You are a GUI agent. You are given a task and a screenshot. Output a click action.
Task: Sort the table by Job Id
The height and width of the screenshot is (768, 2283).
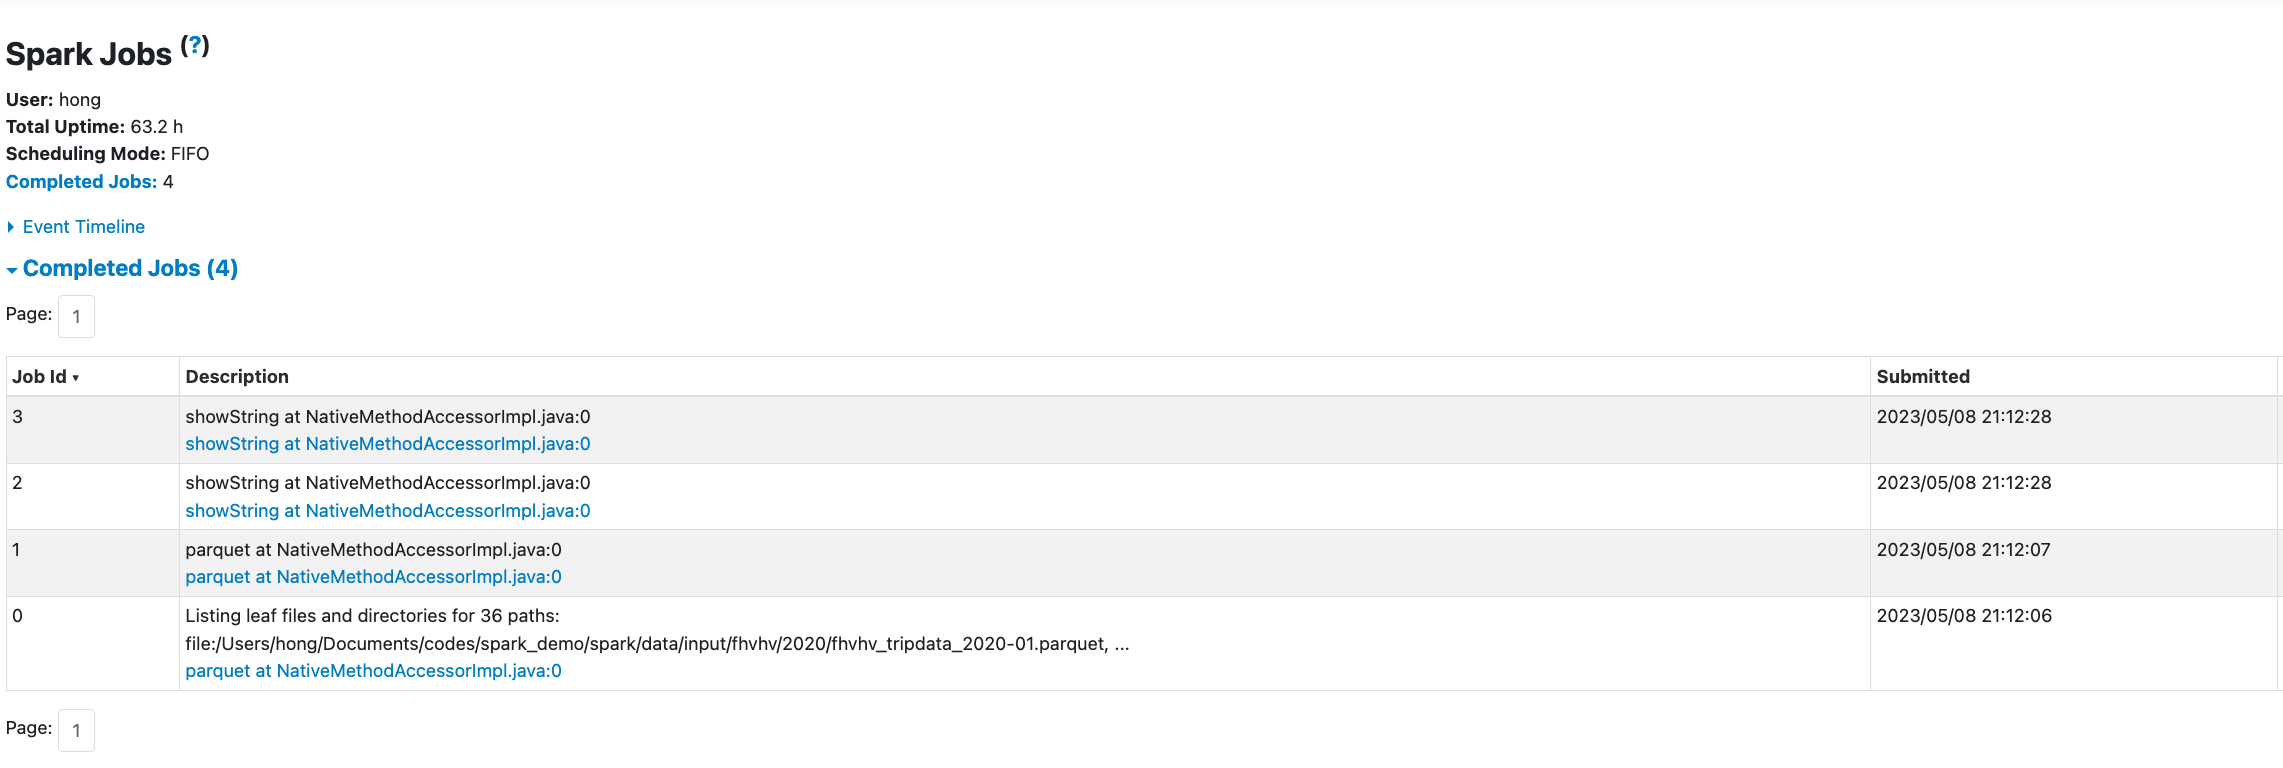click(40, 377)
